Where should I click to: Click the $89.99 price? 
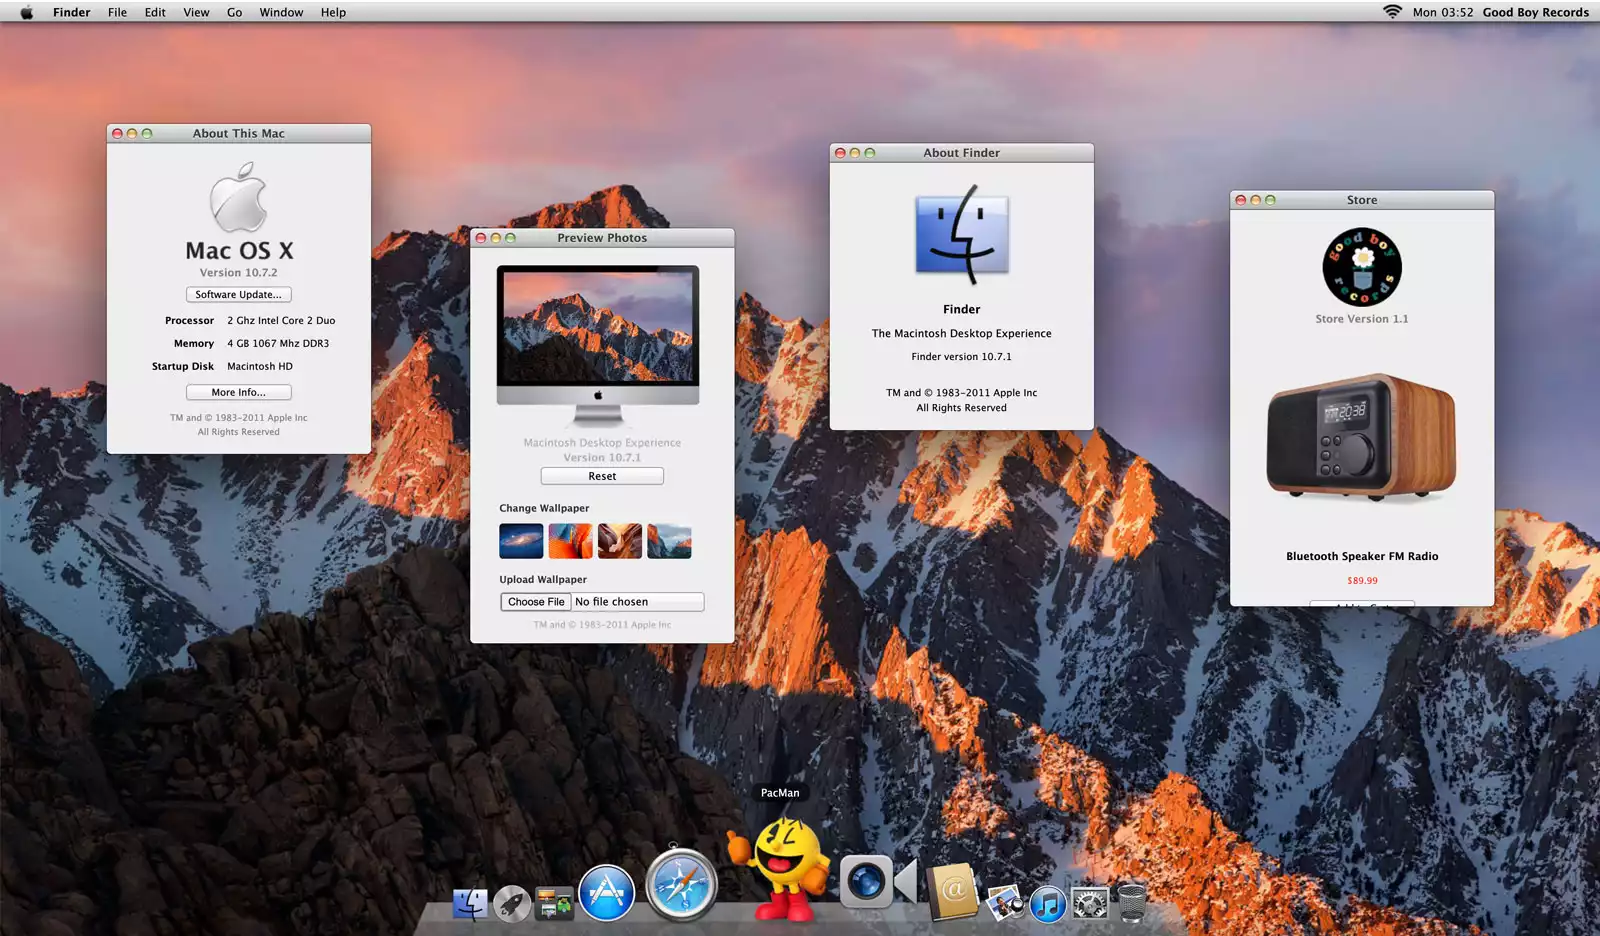[1362, 580]
